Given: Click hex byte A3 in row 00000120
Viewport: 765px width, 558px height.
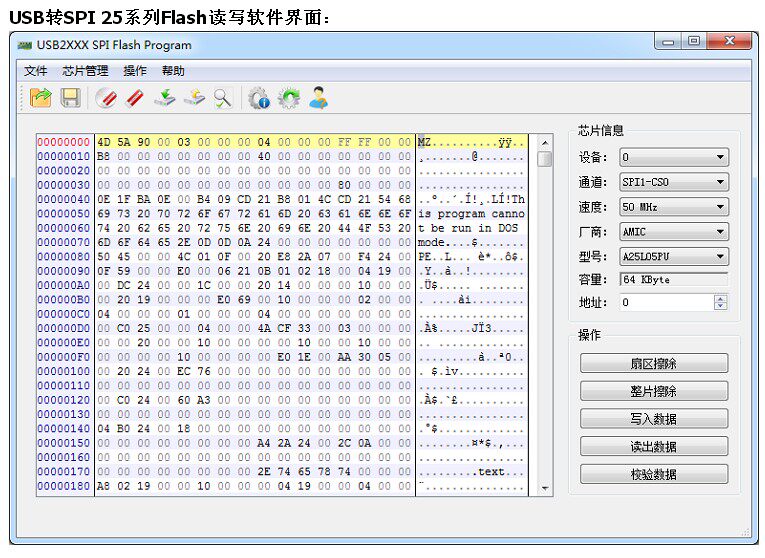Looking at the screenshot, I should coord(203,400).
